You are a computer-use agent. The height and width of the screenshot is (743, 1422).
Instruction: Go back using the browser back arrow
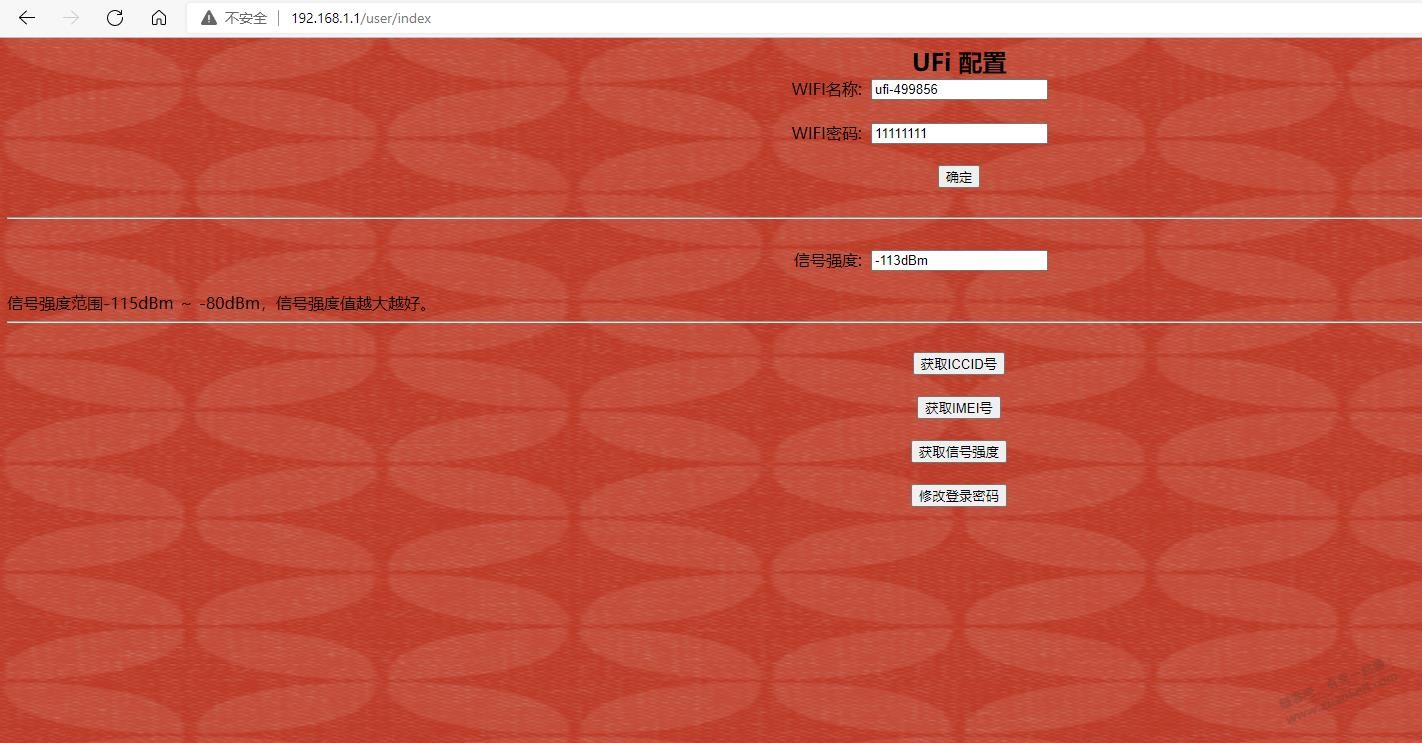tap(27, 18)
